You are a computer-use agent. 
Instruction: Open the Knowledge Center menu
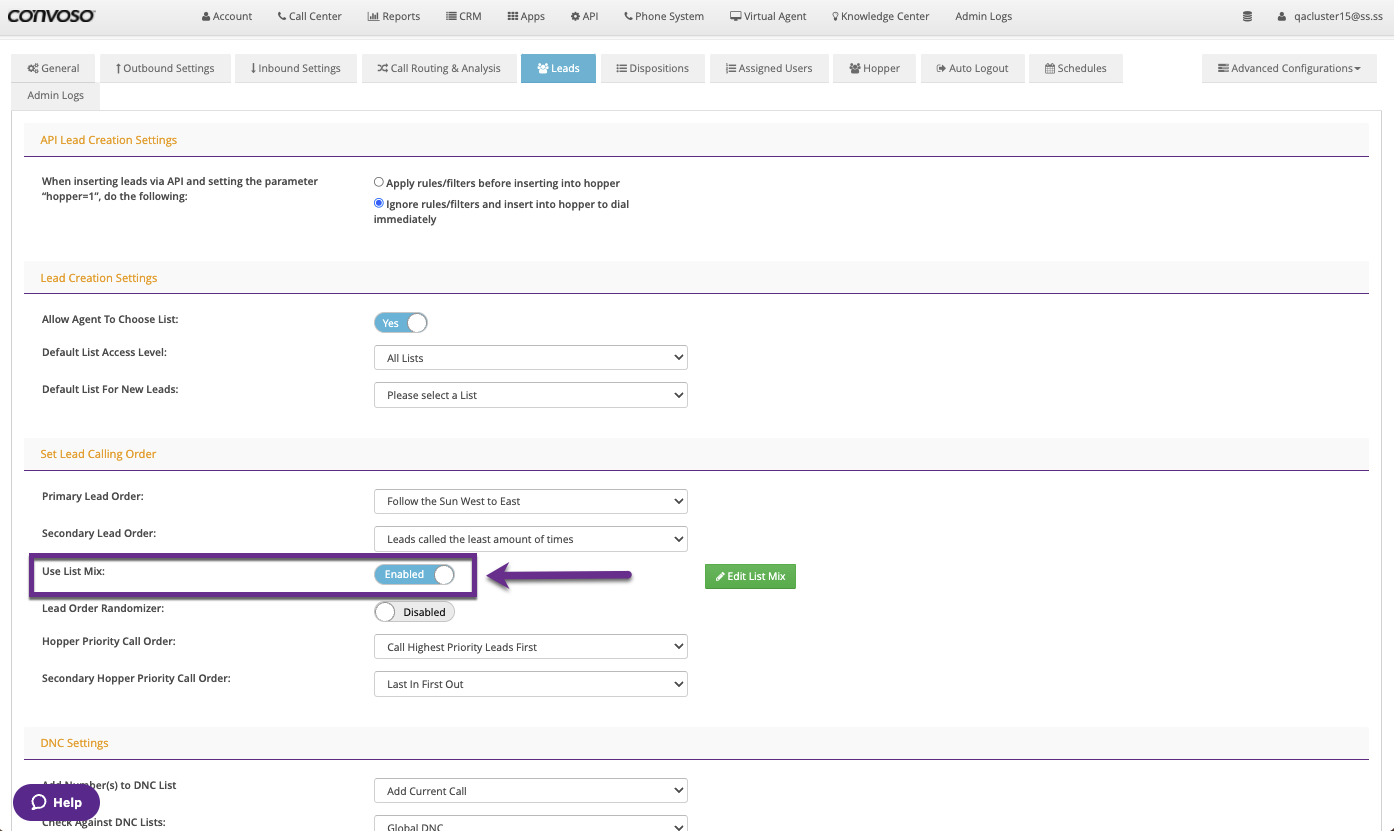pyautogui.click(x=881, y=16)
